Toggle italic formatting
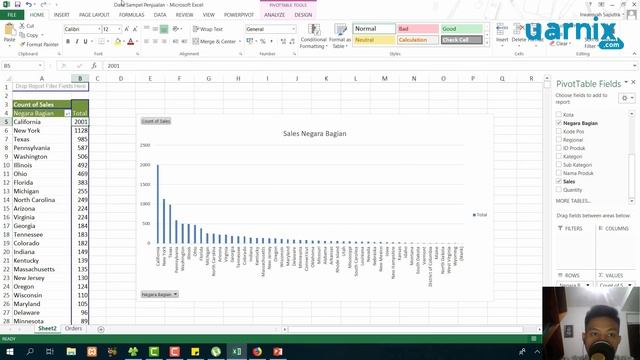This screenshot has width=640, height=360. (76, 41)
